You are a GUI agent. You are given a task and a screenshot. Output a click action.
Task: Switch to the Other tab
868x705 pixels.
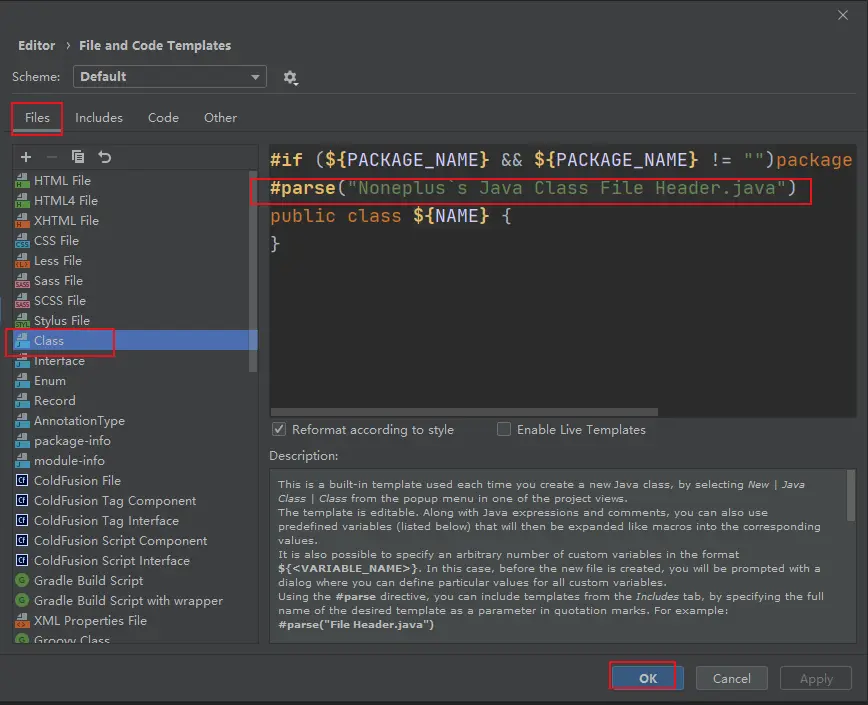pos(220,118)
